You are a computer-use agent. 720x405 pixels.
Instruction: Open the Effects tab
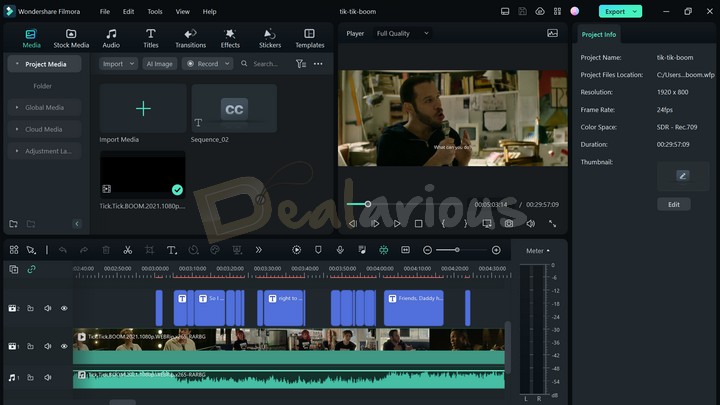pyautogui.click(x=230, y=39)
